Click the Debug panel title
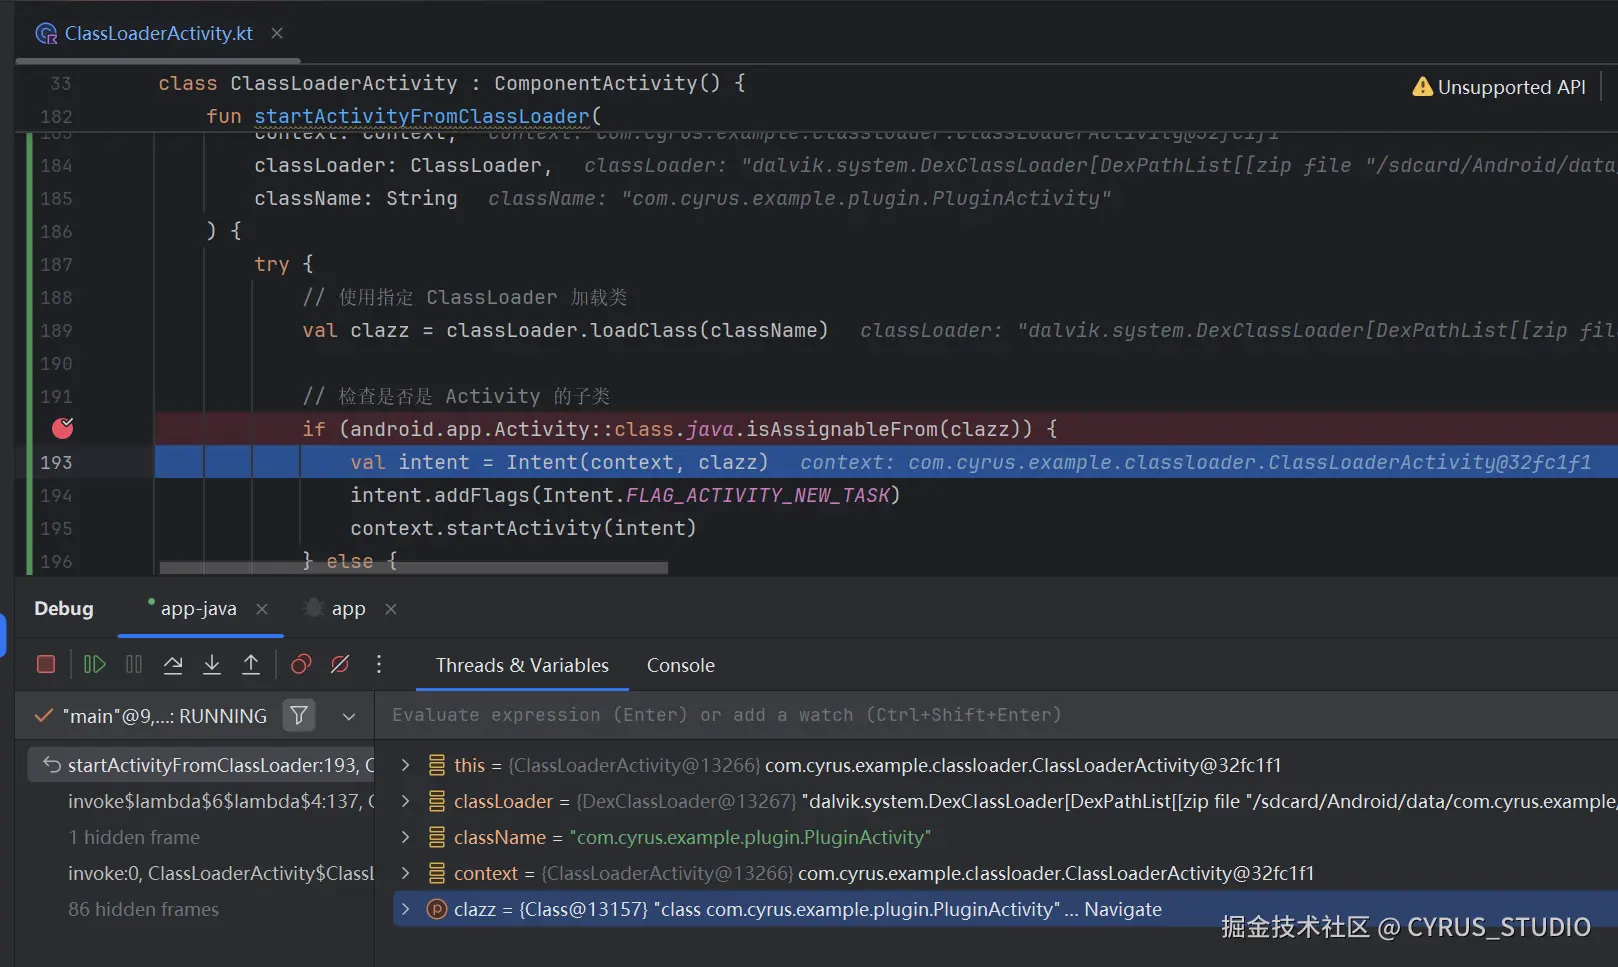 [64, 609]
